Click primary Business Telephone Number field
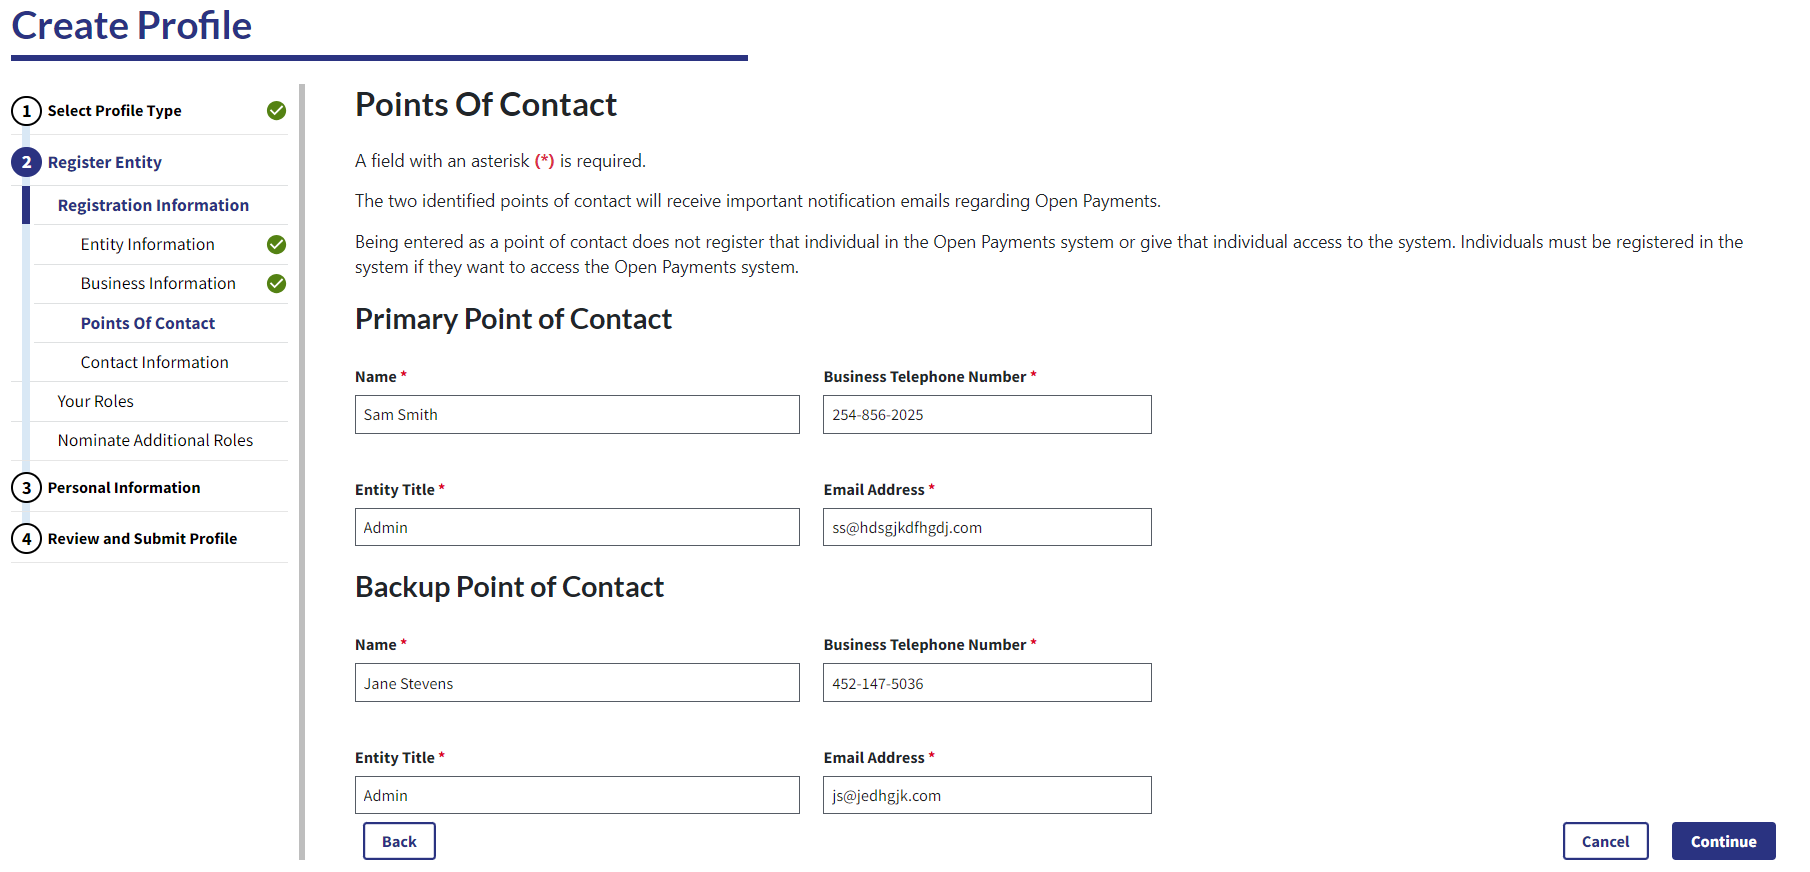Image resolution: width=1810 pixels, height=872 pixels. tap(987, 415)
